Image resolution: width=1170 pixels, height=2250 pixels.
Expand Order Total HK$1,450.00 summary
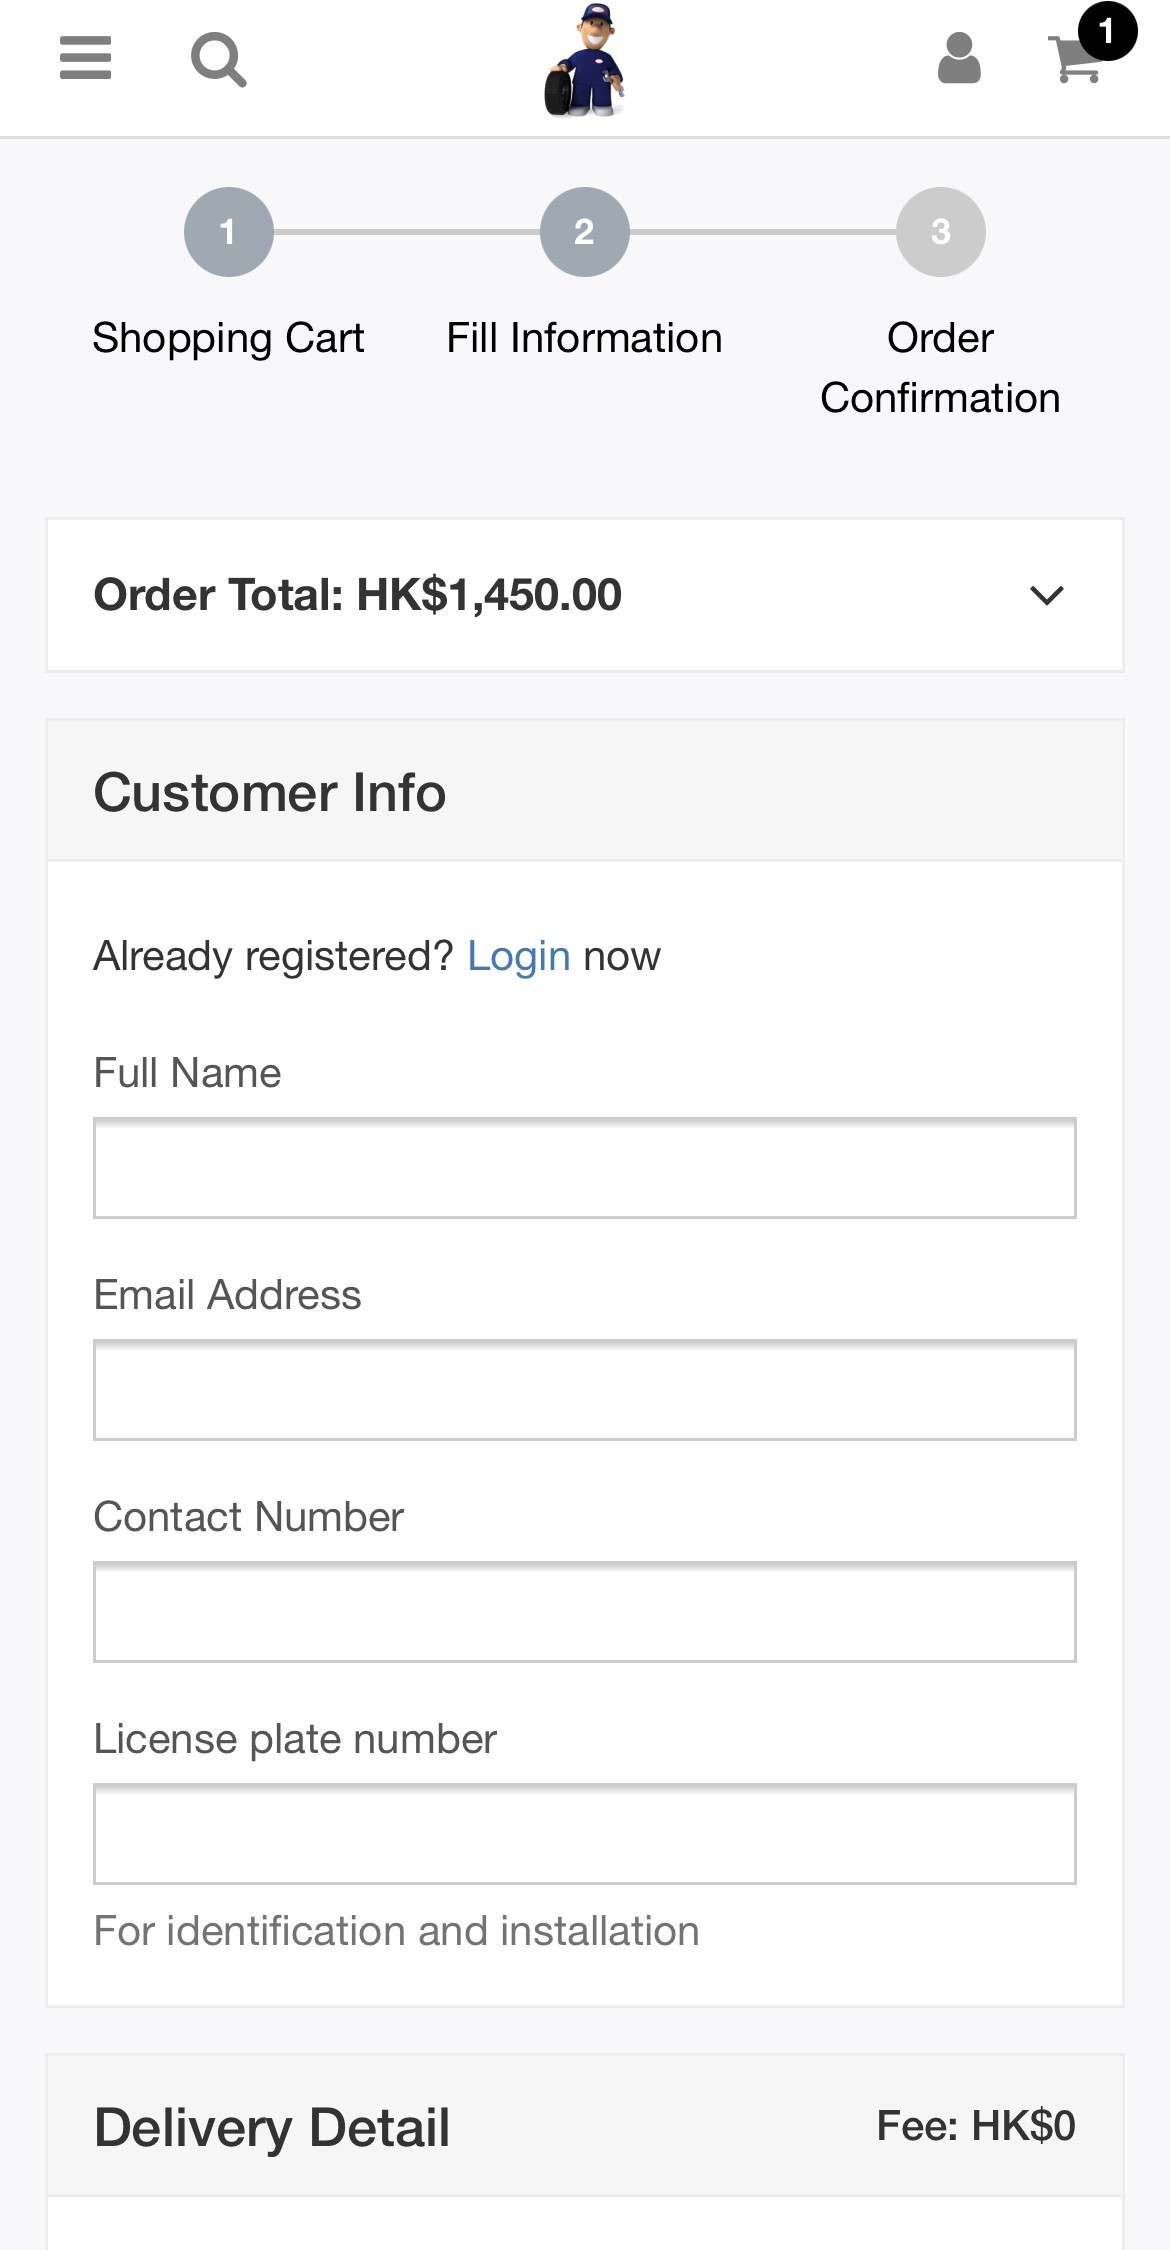tap(358, 595)
